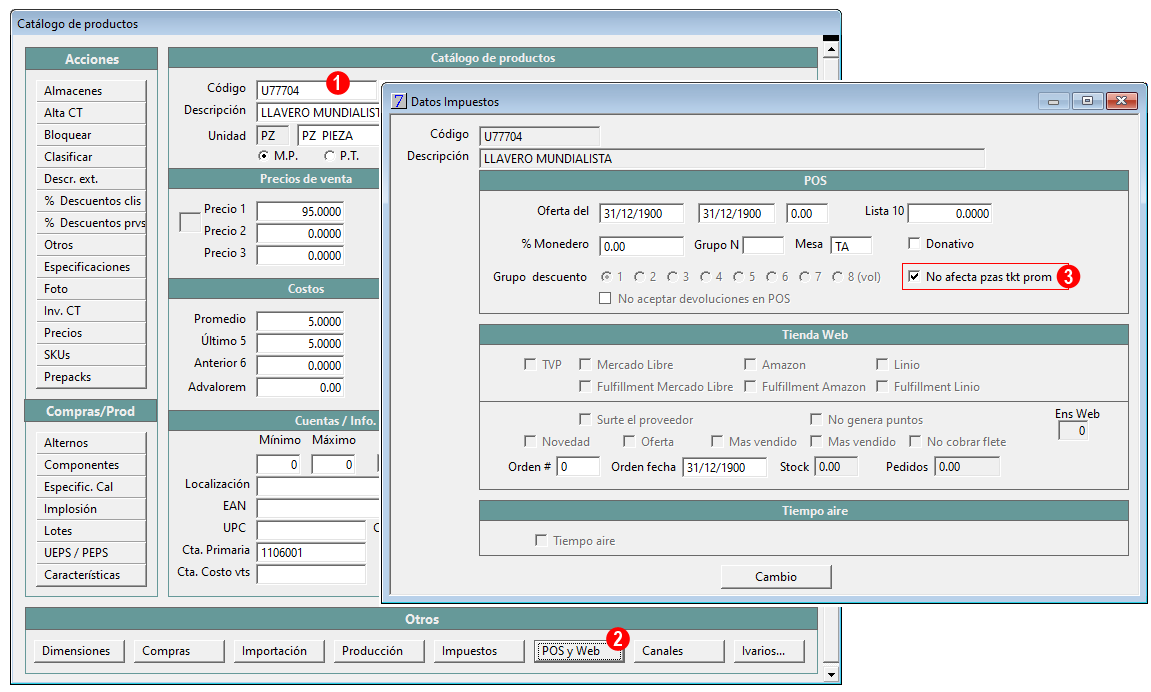Screen dimensions: 1151x692
Task: Click the scrollbar up arrow in Catálogo window
Action: point(831,50)
